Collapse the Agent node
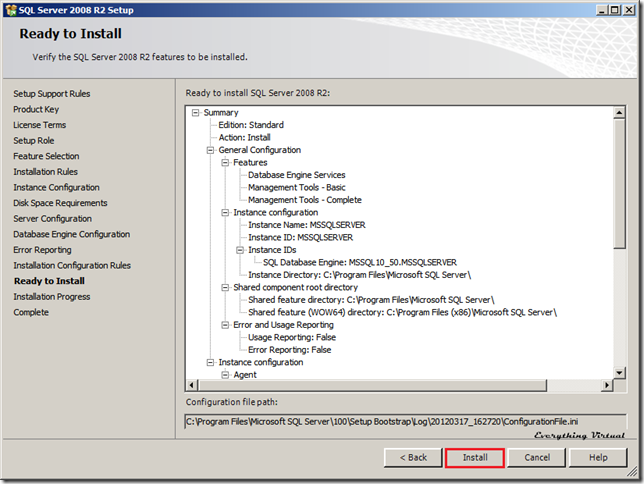The width and height of the screenshot is (644, 484). click(225, 375)
